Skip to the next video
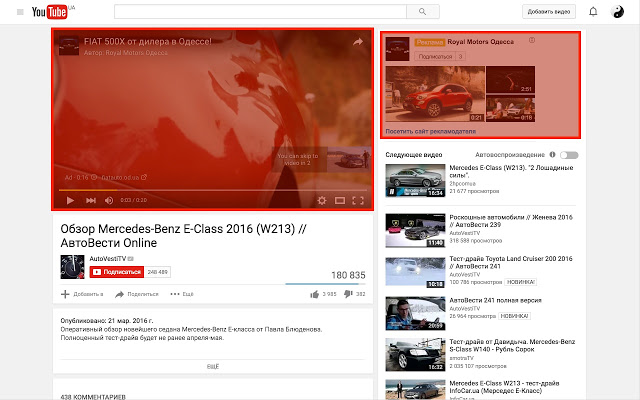This screenshot has width=640, height=400. pos(91,200)
